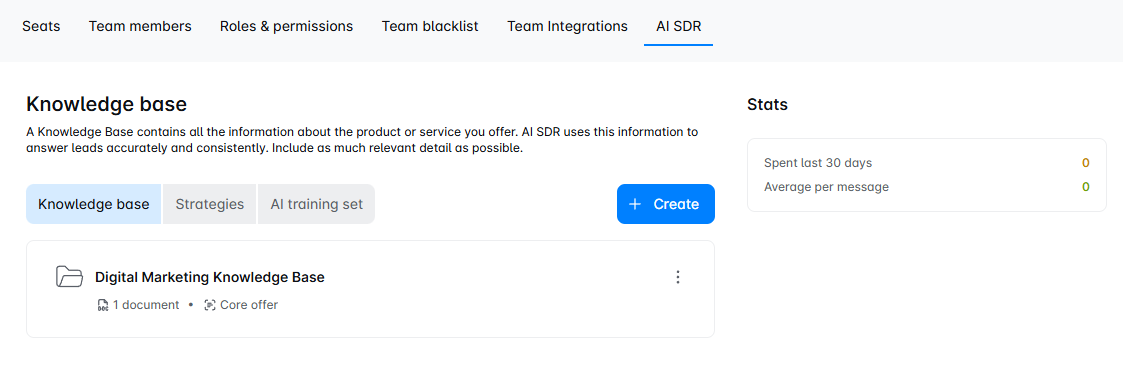Open the Seats tab

(x=41, y=27)
